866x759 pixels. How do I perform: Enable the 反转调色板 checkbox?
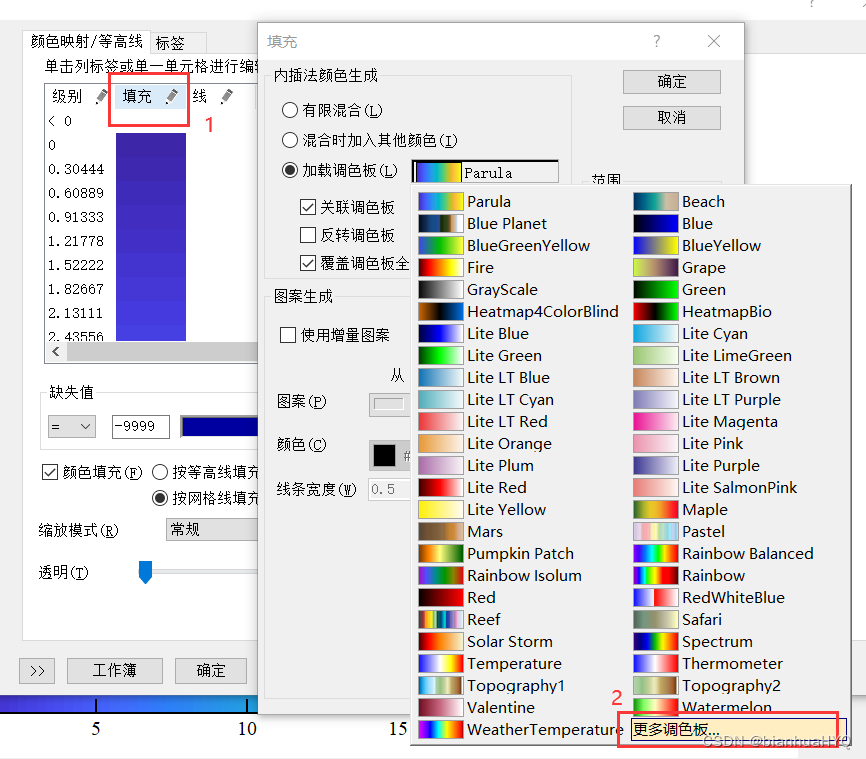pyautogui.click(x=308, y=236)
